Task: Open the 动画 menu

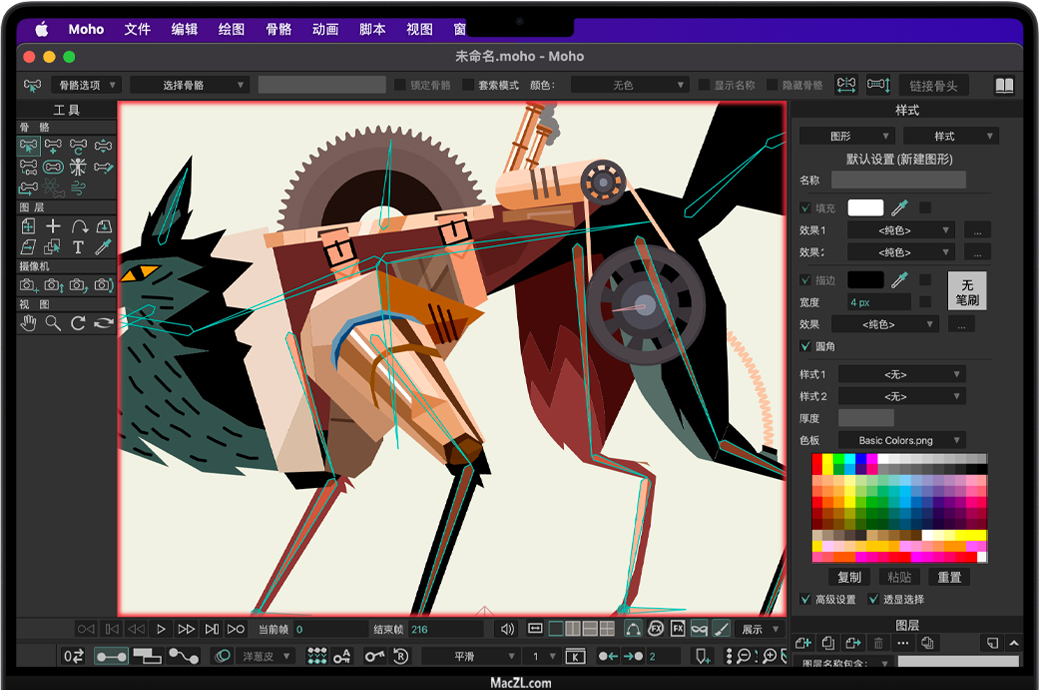Action: pos(325,29)
